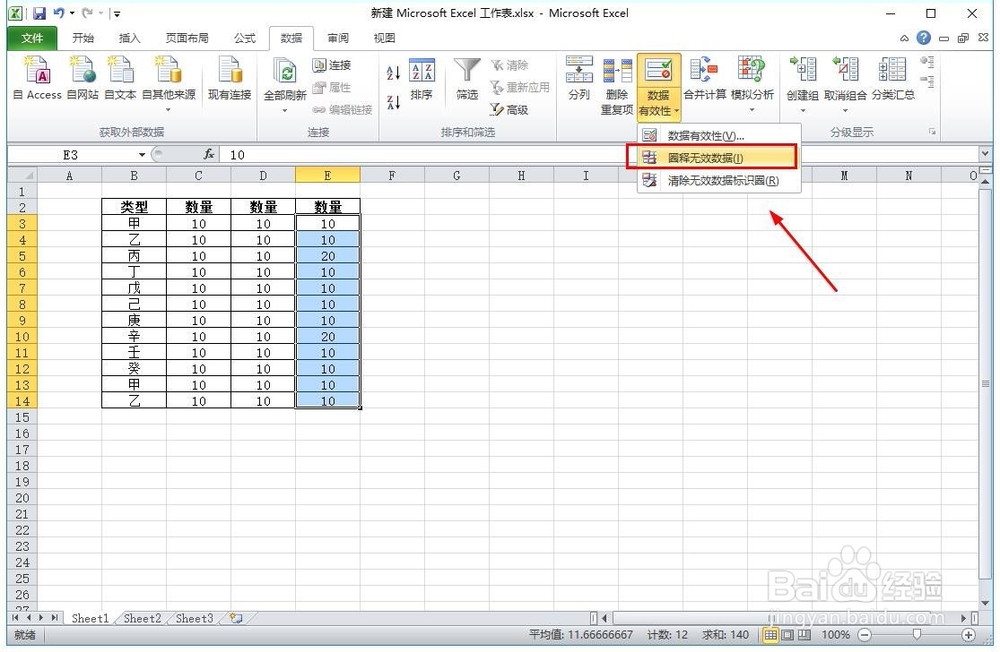Image resolution: width=1000 pixels, height=652 pixels.
Task: Click Connections (连接) button
Action: (332, 65)
